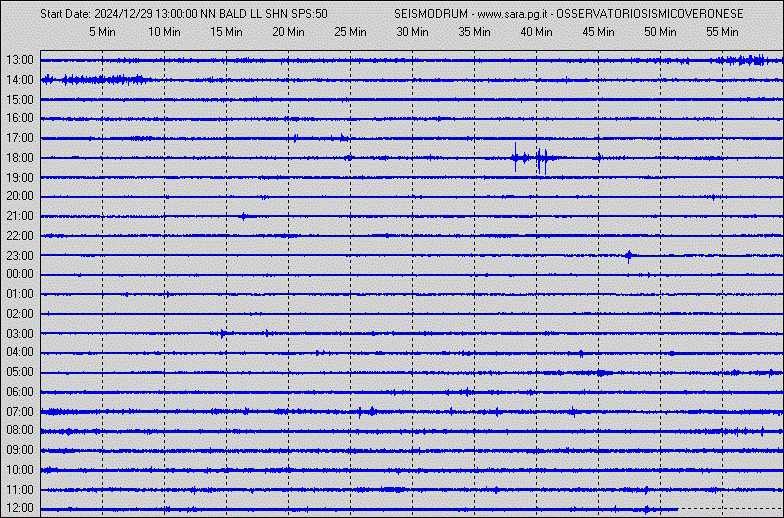Click the 13:00 hour row label

click(x=20, y=60)
